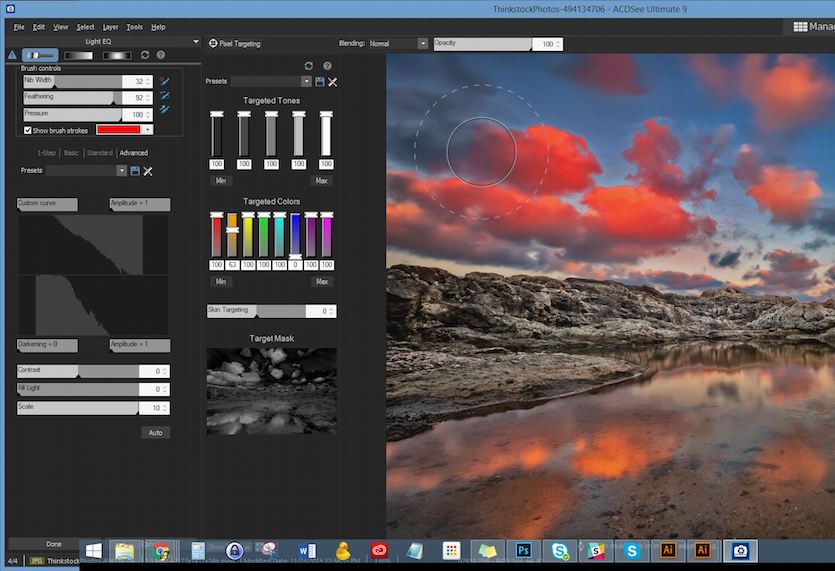Click the Light EQ reset icon
The width and height of the screenshot is (835, 571).
click(145, 55)
